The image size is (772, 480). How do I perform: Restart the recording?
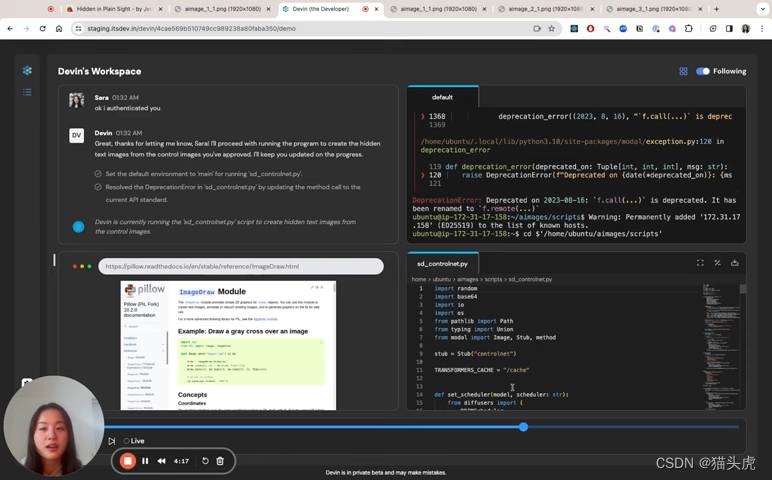pos(205,461)
